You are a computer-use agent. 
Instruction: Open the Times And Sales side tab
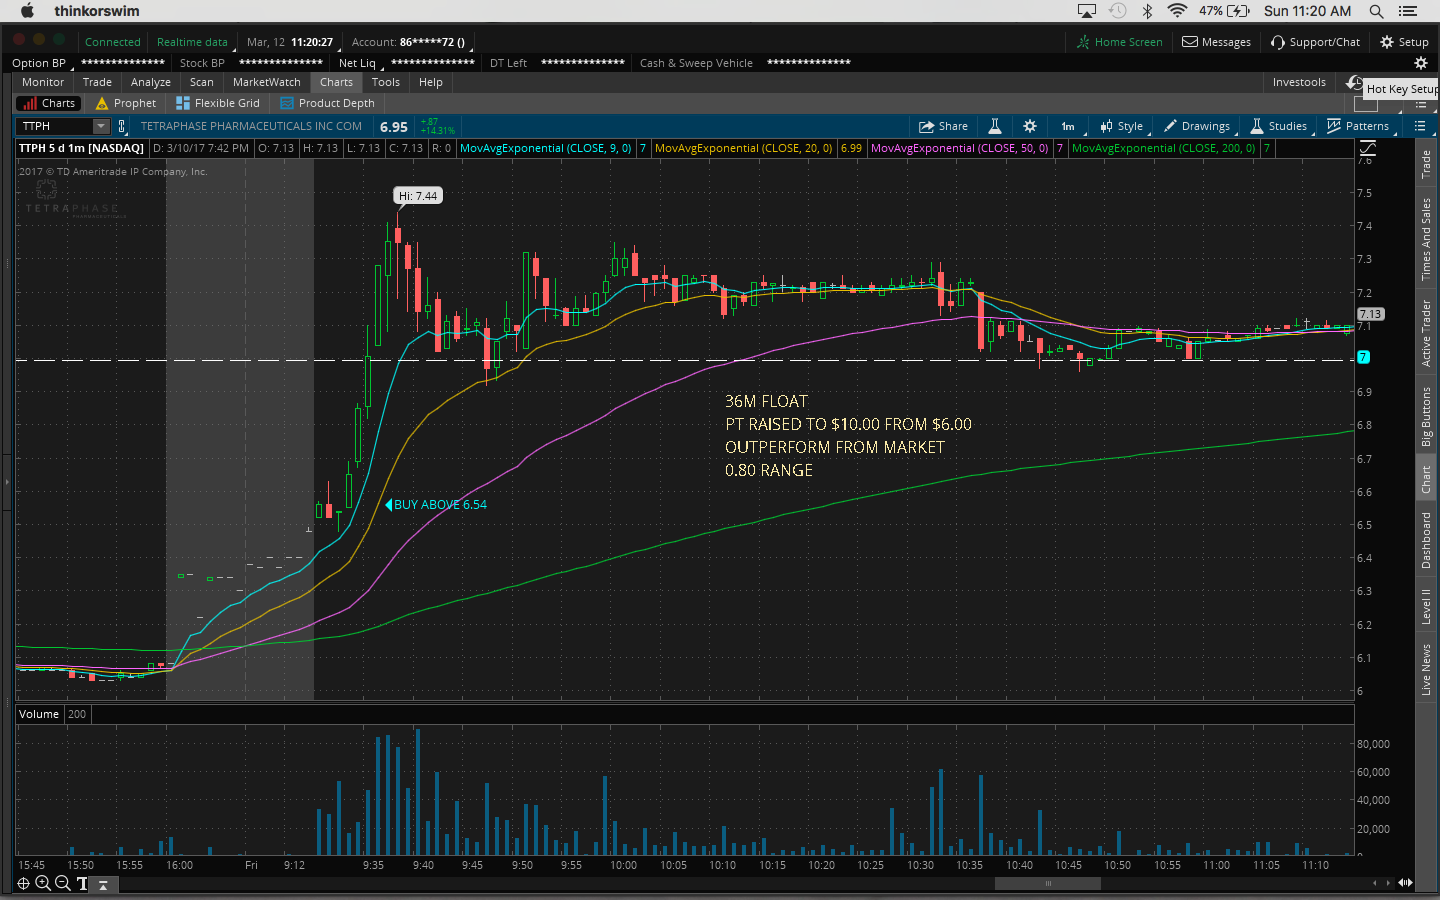coord(1427,239)
